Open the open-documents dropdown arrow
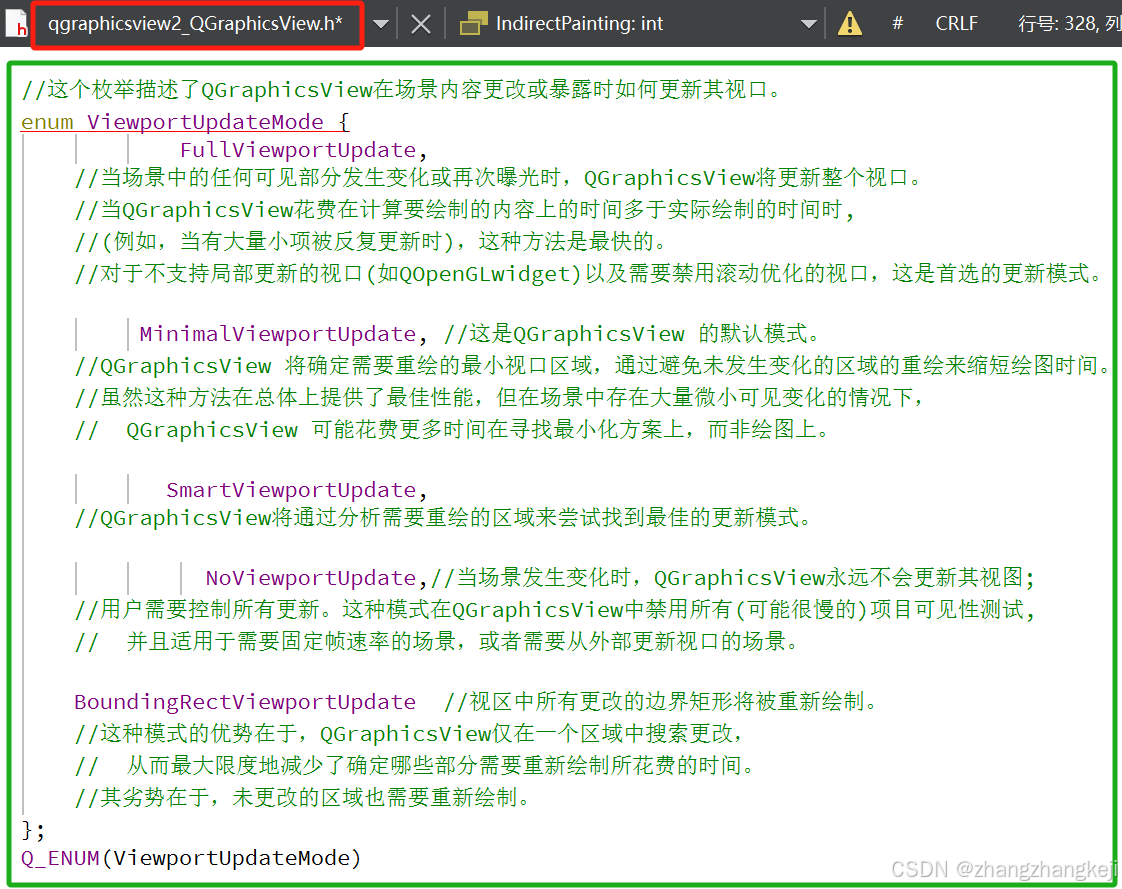 pos(381,24)
